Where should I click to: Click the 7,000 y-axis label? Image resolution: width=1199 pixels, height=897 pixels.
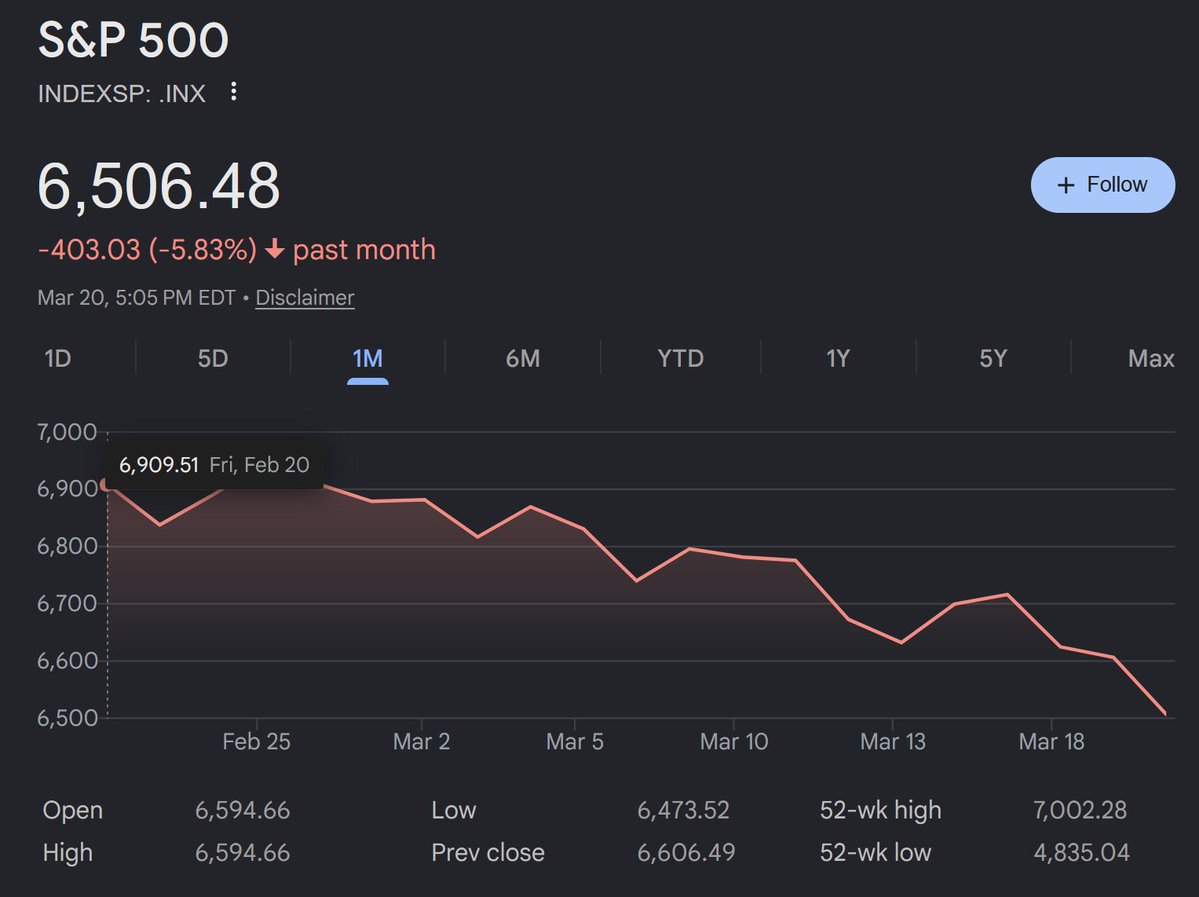click(x=67, y=432)
